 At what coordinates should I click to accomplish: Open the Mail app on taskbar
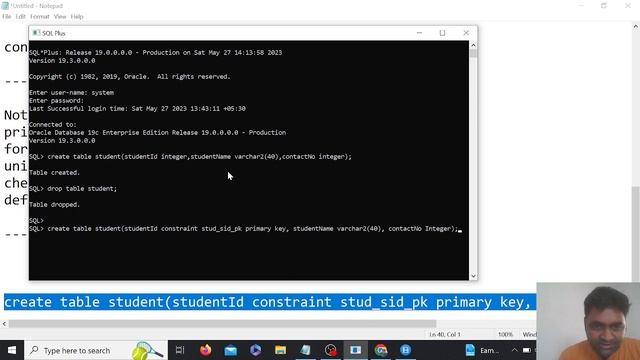pyautogui.click(x=231, y=350)
